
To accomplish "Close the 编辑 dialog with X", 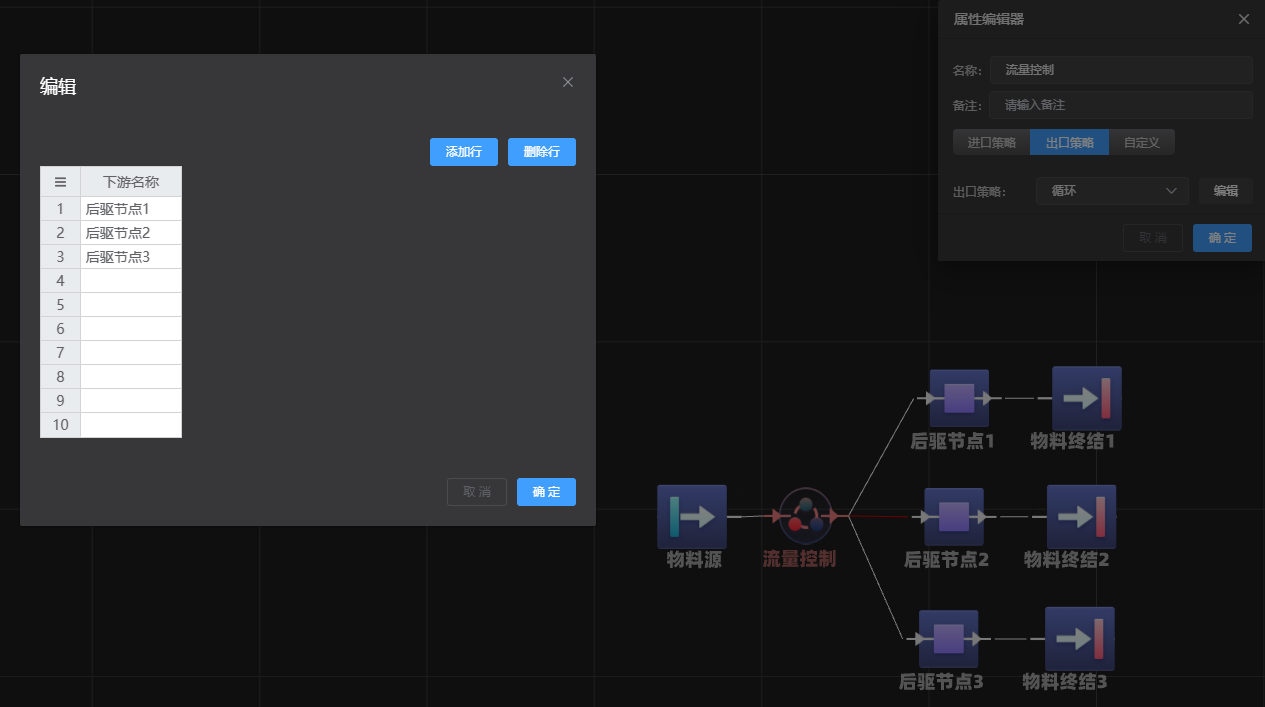I will tap(568, 82).
